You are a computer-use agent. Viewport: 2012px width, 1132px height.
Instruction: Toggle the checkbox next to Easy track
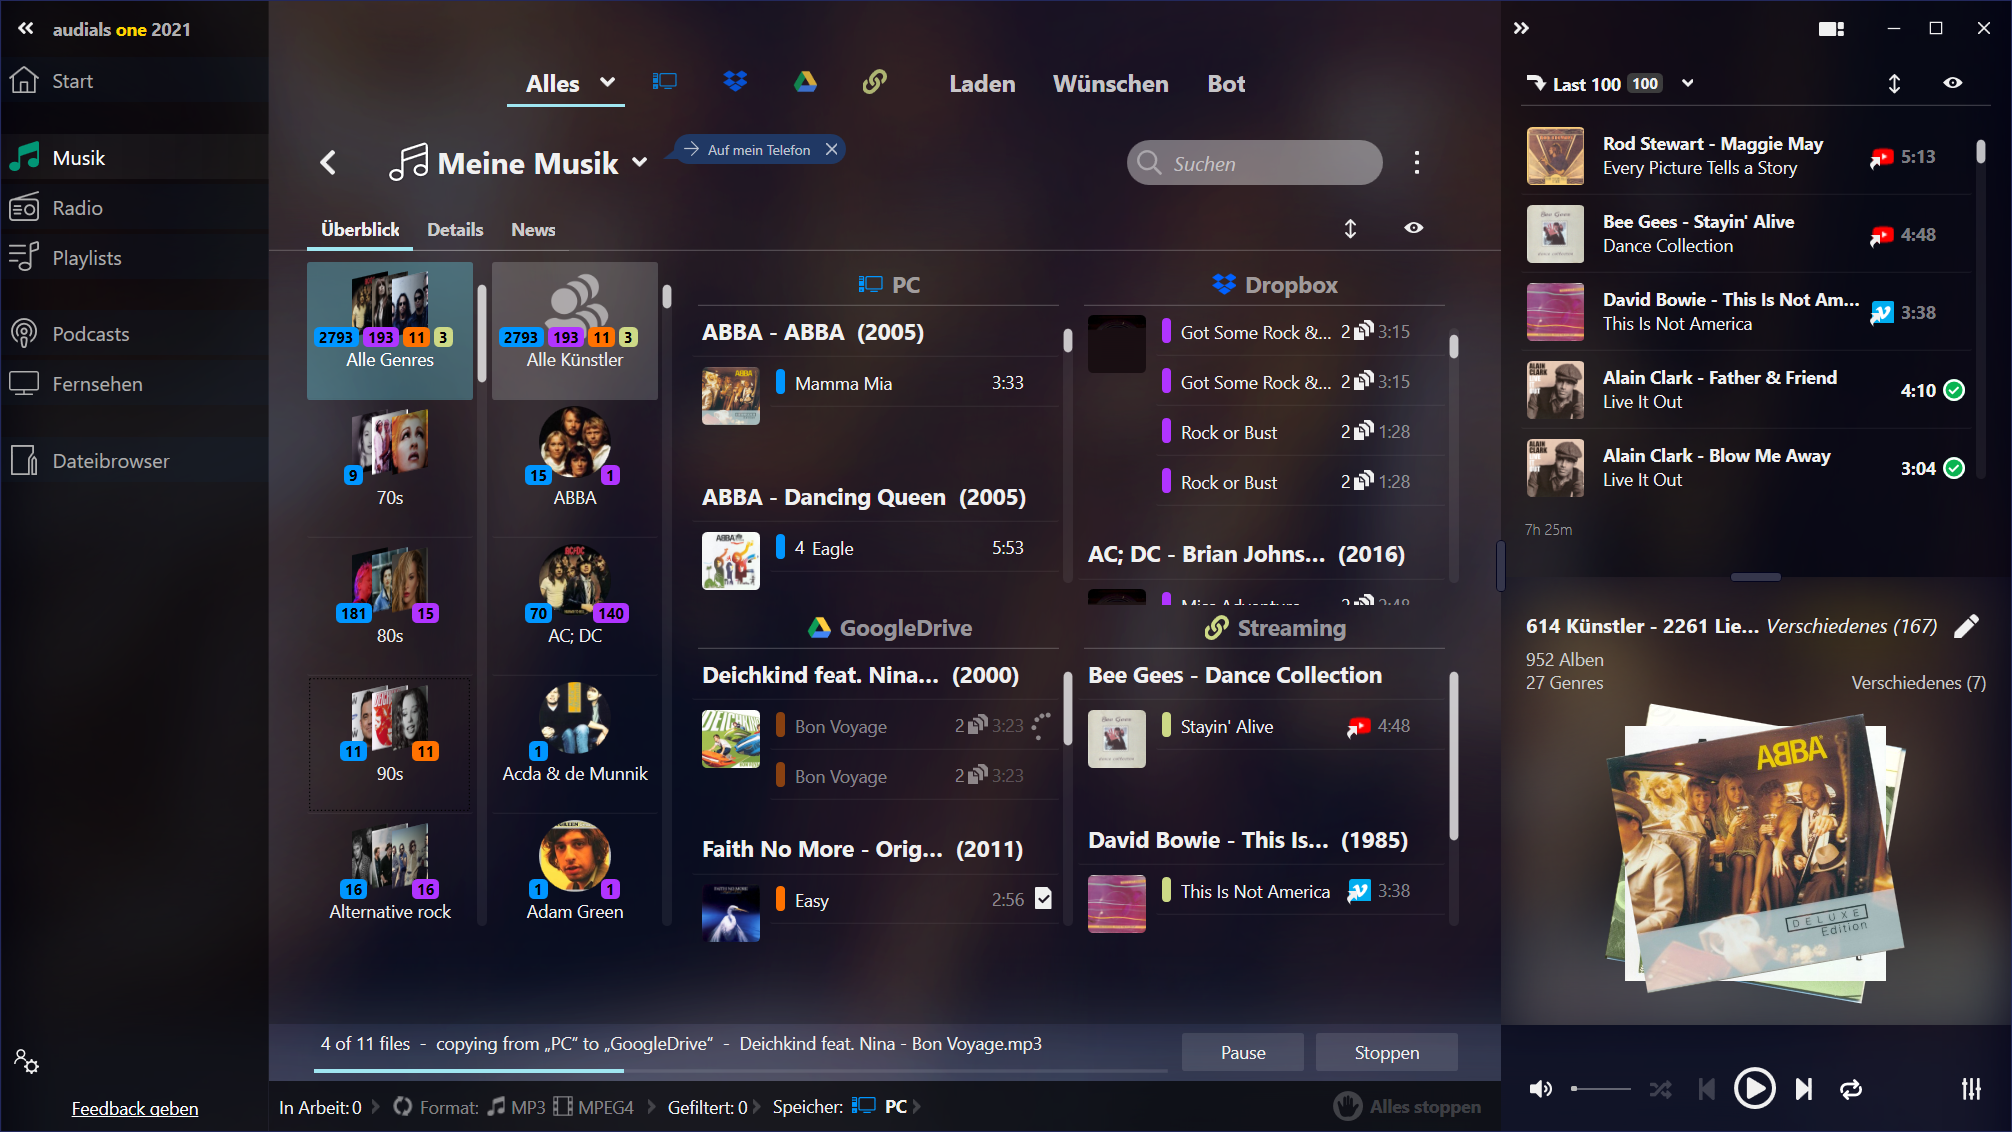click(1043, 898)
